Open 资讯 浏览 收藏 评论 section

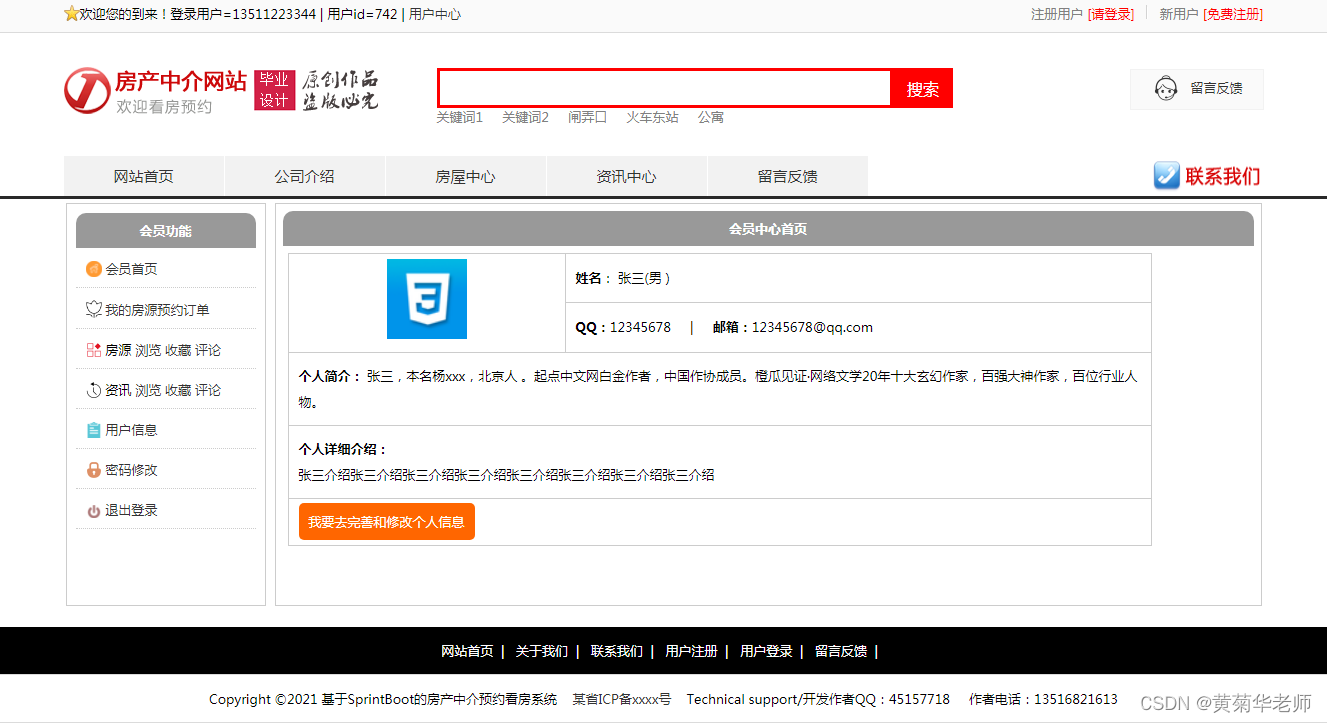(x=92, y=388)
